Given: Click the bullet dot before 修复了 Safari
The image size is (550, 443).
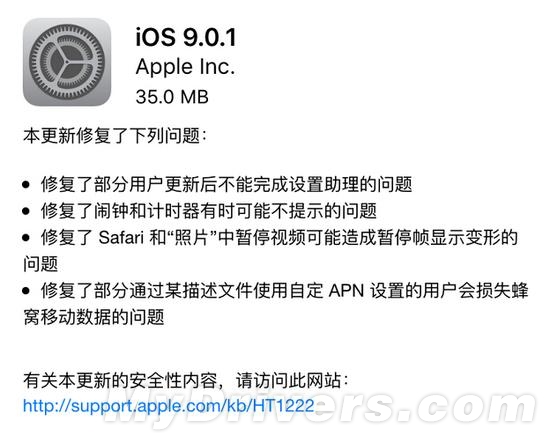Looking at the screenshot, I should (x=26, y=237).
